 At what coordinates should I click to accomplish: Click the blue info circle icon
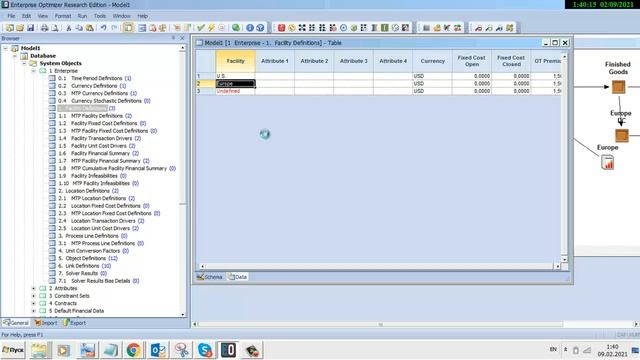(250, 28)
